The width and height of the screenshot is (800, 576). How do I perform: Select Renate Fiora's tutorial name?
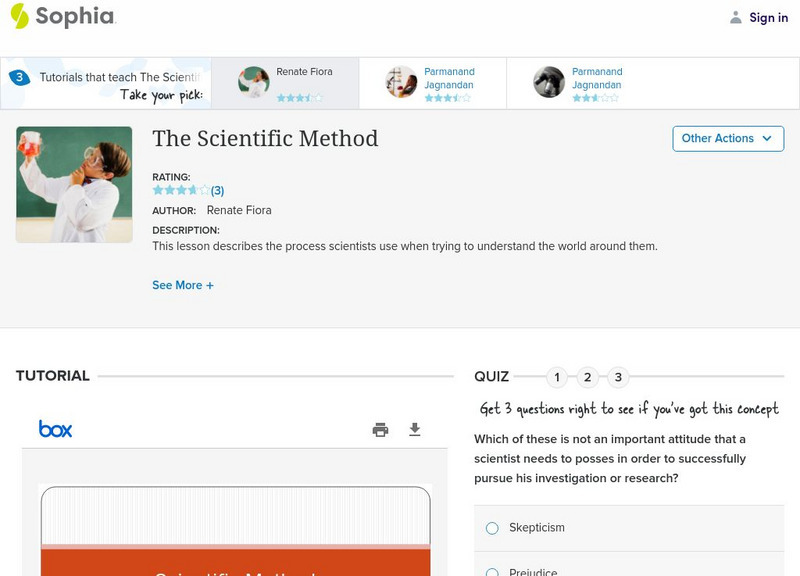304,72
